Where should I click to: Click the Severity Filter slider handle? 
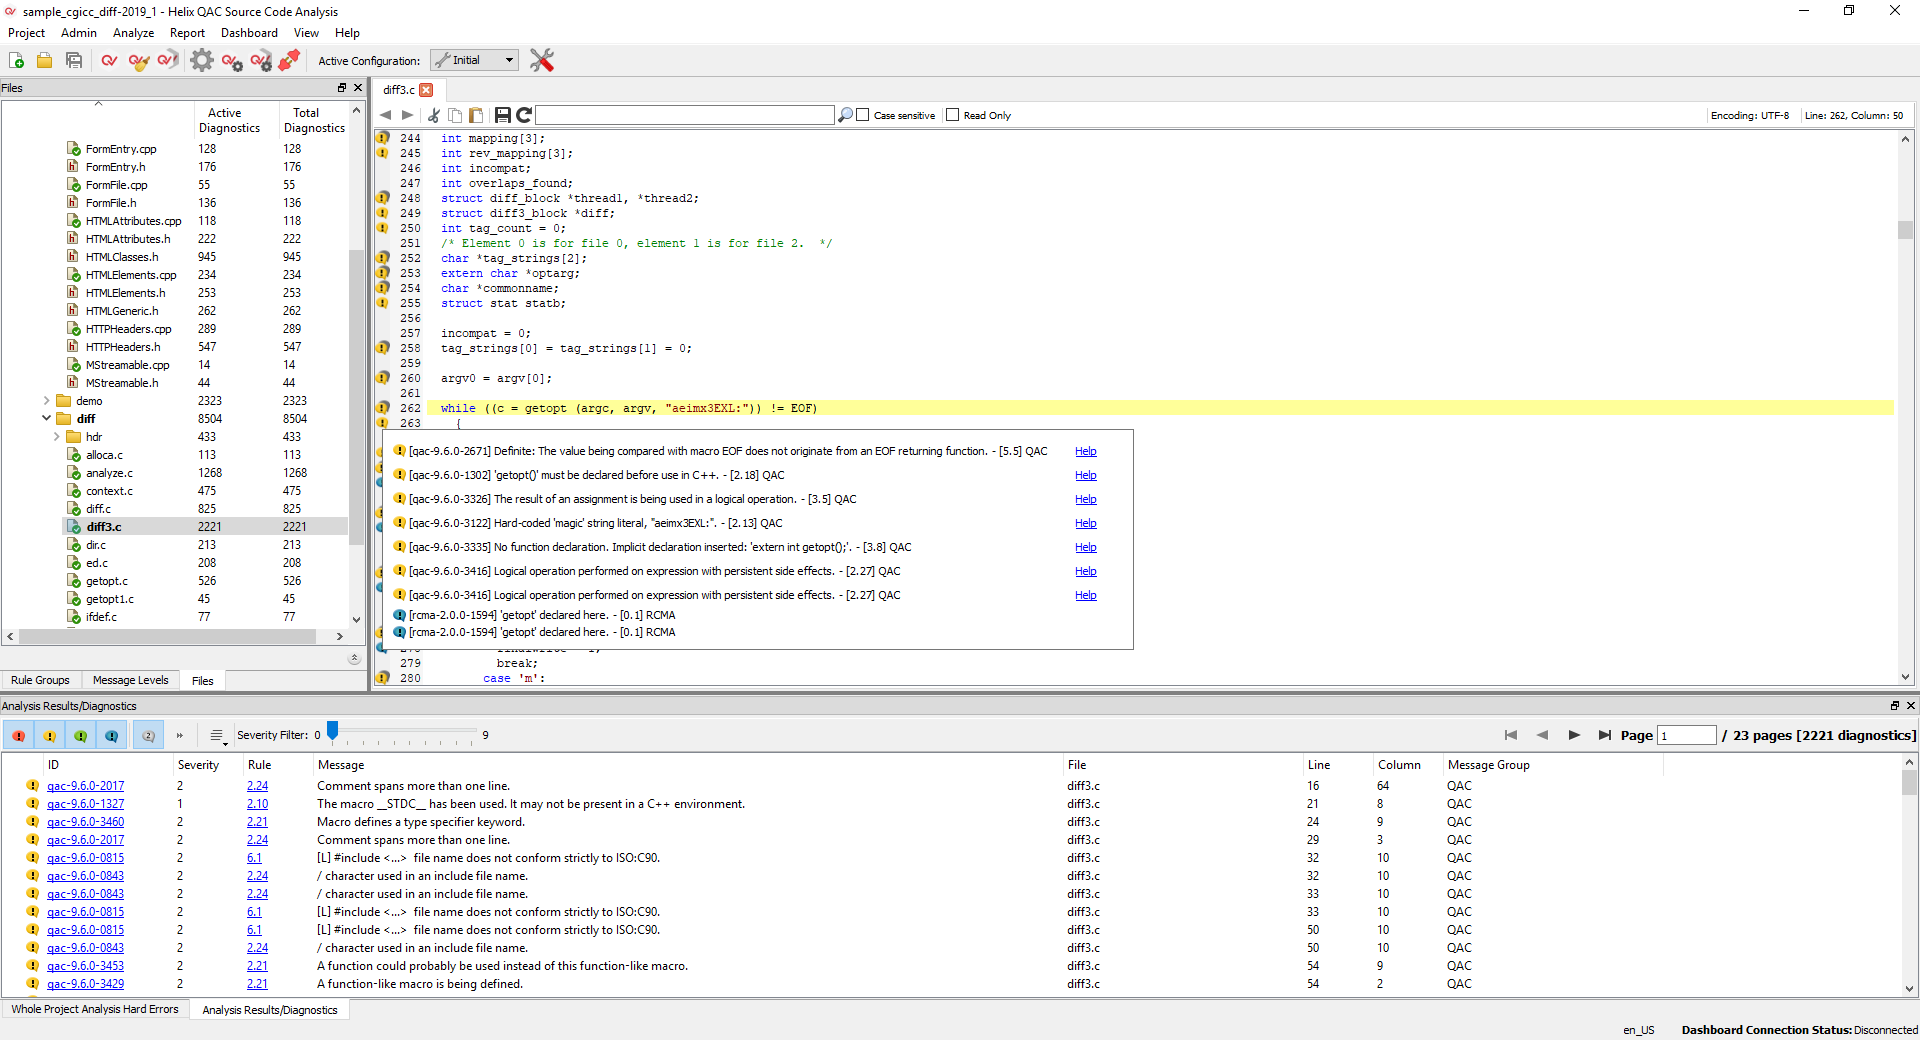tap(333, 732)
